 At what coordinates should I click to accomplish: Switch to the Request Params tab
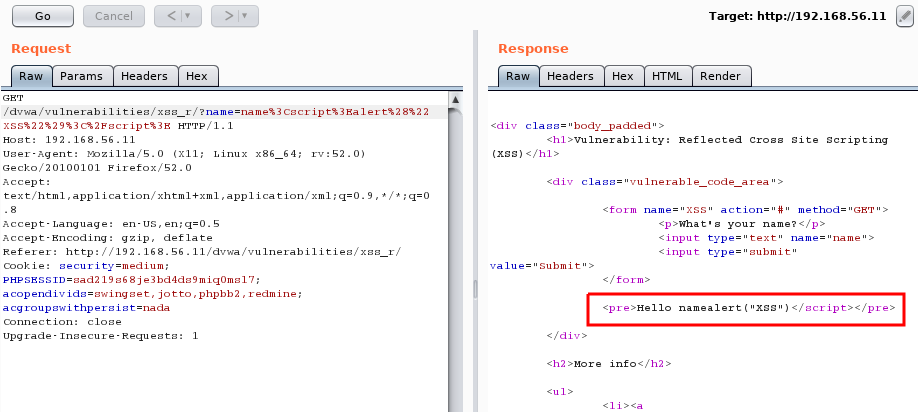pyautogui.click(x=81, y=76)
